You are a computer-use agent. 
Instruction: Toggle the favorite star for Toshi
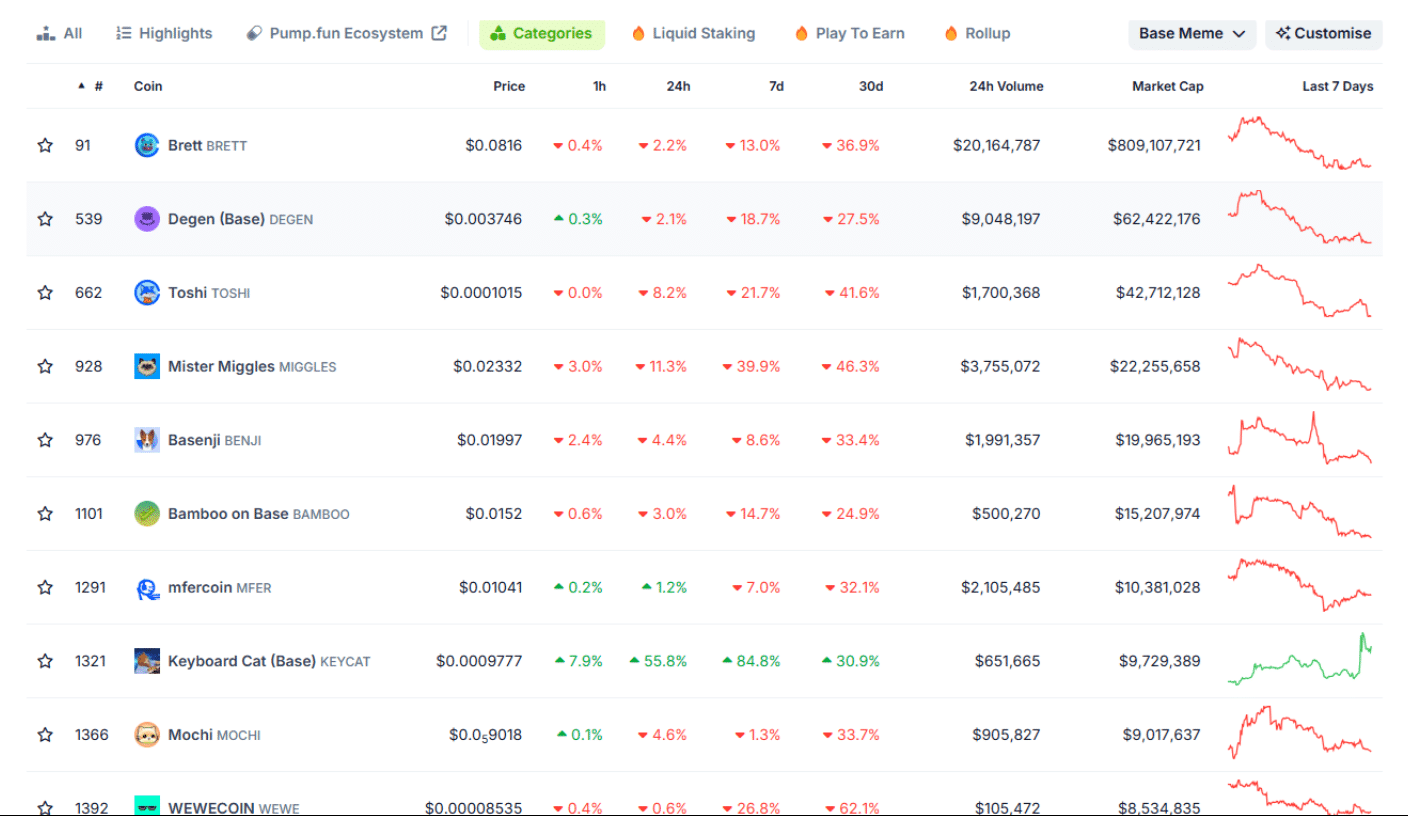pyautogui.click(x=45, y=293)
